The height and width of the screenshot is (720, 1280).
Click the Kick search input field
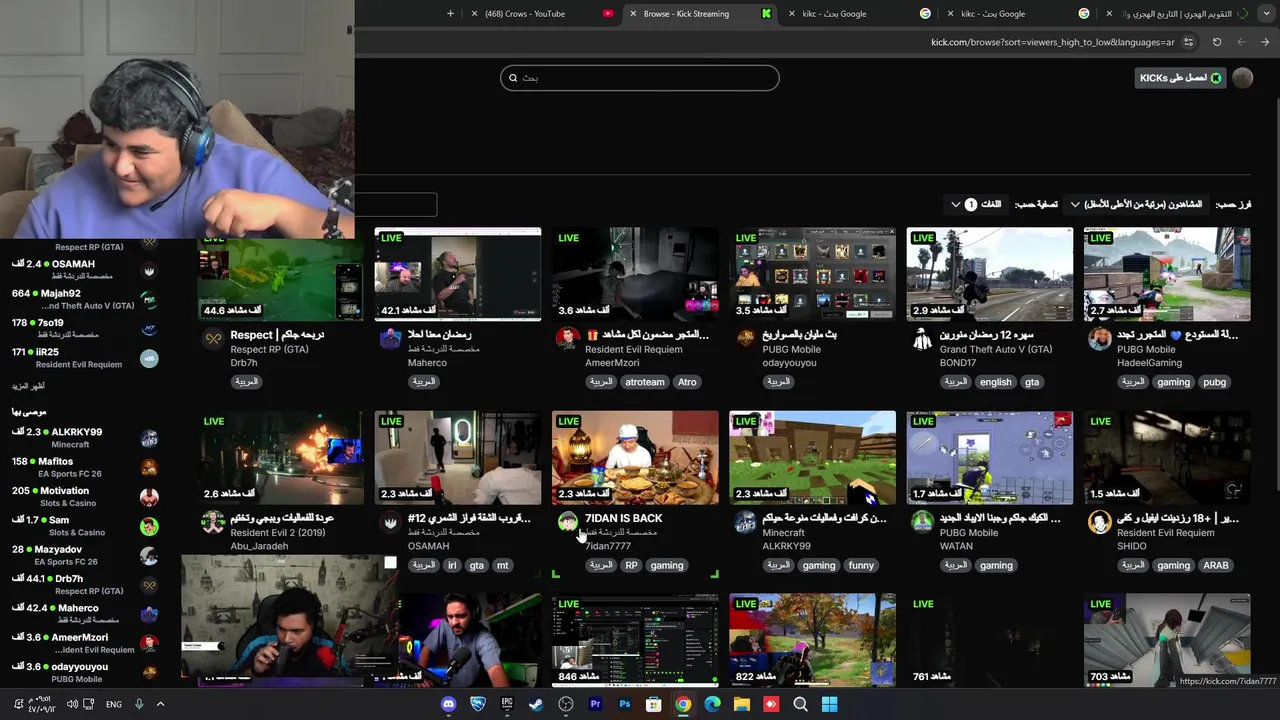click(x=640, y=78)
